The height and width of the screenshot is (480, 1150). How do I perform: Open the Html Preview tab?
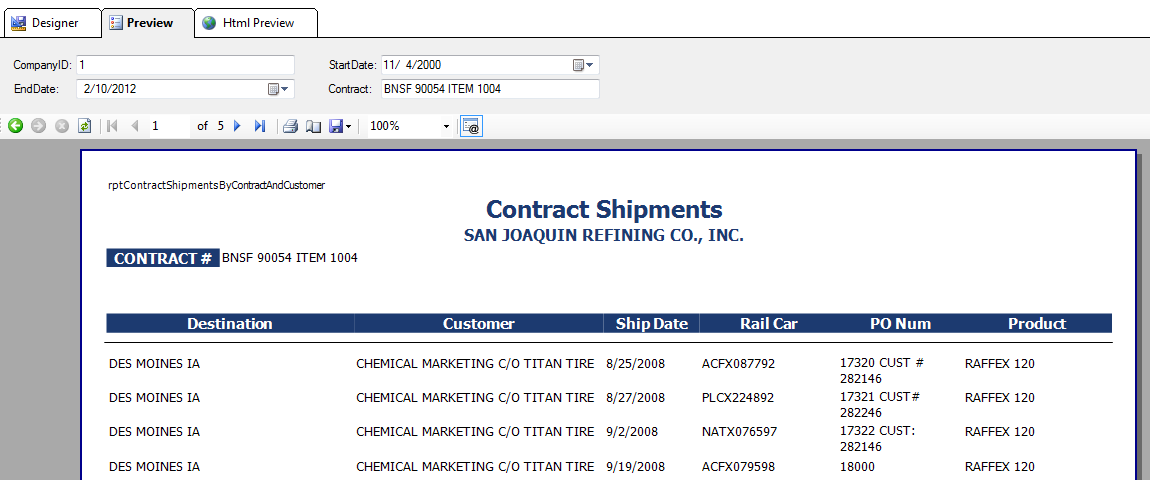click(255, 23)
